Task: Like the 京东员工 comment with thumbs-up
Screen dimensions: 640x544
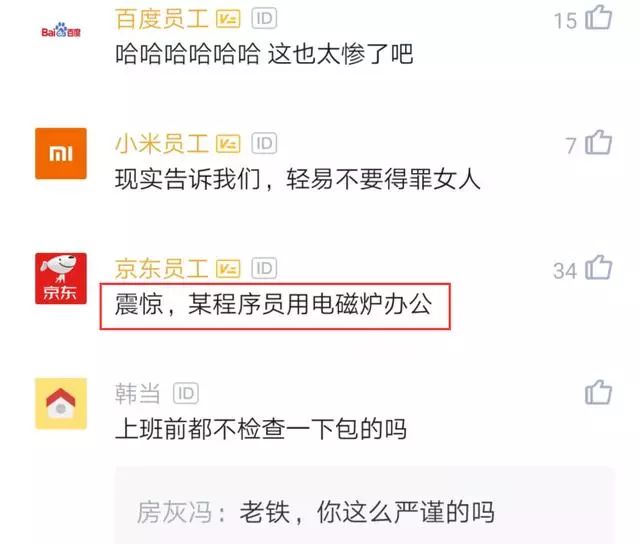Action: click(598, 267)
